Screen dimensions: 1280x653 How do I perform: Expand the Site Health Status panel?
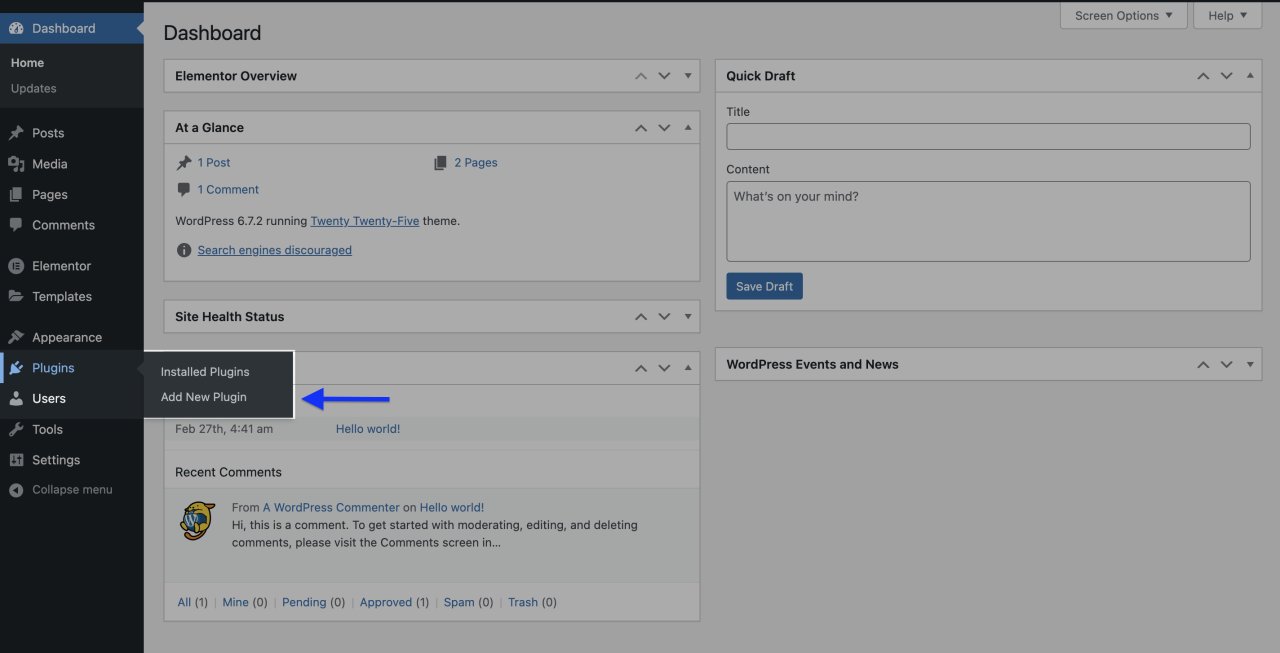pyautogui.click(x=688, y=317)
